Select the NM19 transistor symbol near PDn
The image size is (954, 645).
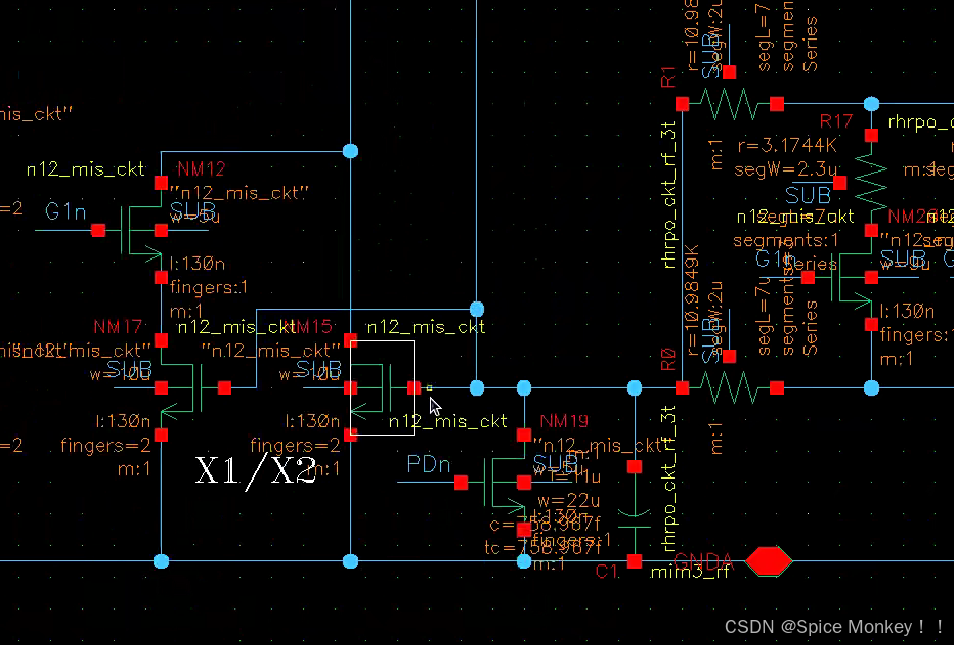pos(504,483)
